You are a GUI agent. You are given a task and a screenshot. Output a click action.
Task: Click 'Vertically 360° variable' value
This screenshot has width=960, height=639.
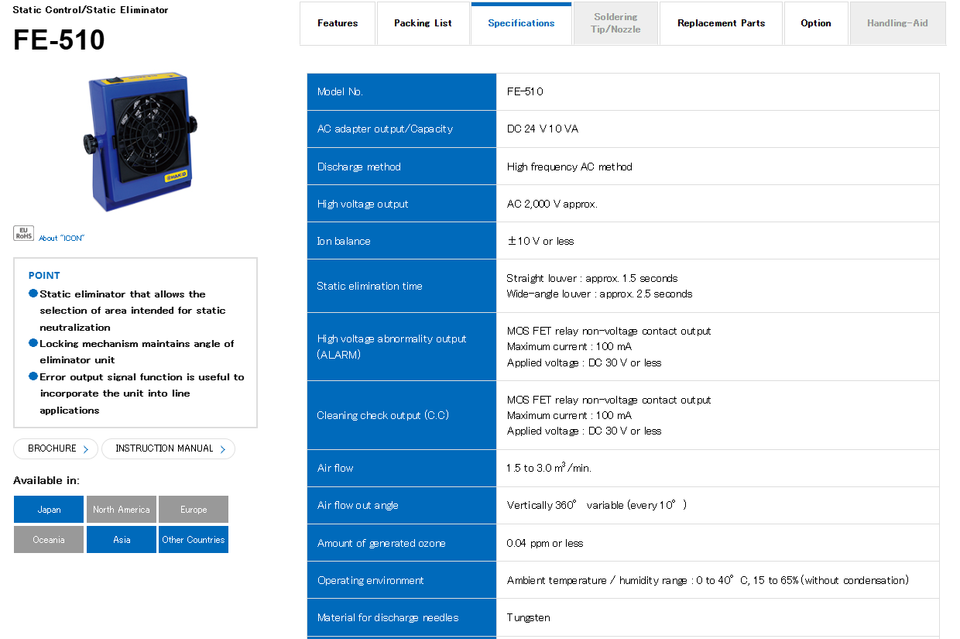(596, 505)
